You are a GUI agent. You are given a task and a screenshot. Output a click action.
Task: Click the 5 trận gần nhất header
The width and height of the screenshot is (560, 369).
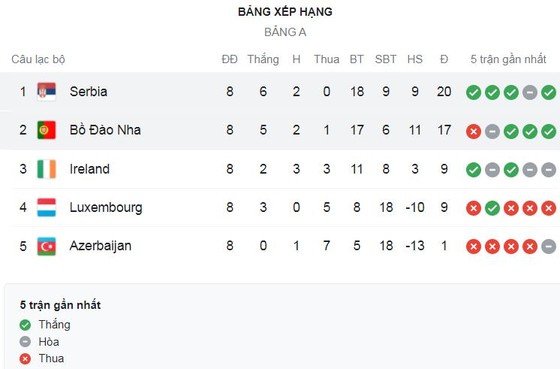click(x=508, y=59)
